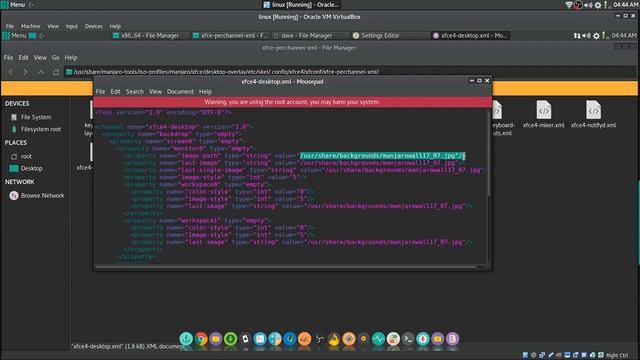The image size is (640, 360).
Task: Launch Chrome from the dock
Action: [201, 338]
